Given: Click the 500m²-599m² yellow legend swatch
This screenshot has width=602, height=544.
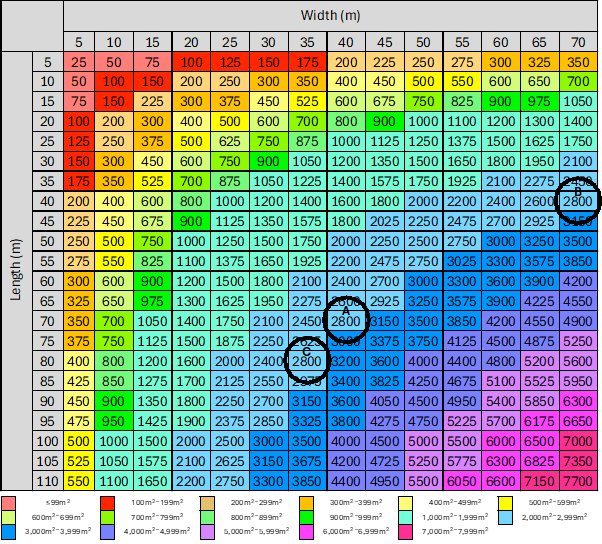Looking at the screenshot, I should [505, 503].
